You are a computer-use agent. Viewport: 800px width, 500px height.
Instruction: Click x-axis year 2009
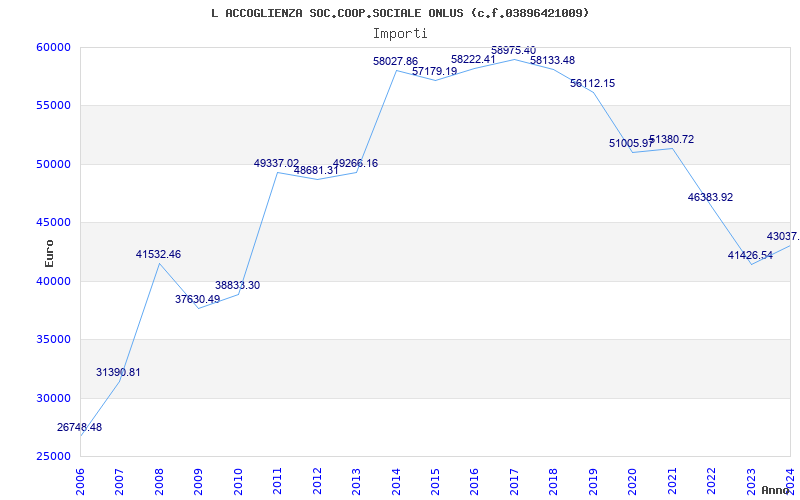pyautogui.click(x=198, y=482)
